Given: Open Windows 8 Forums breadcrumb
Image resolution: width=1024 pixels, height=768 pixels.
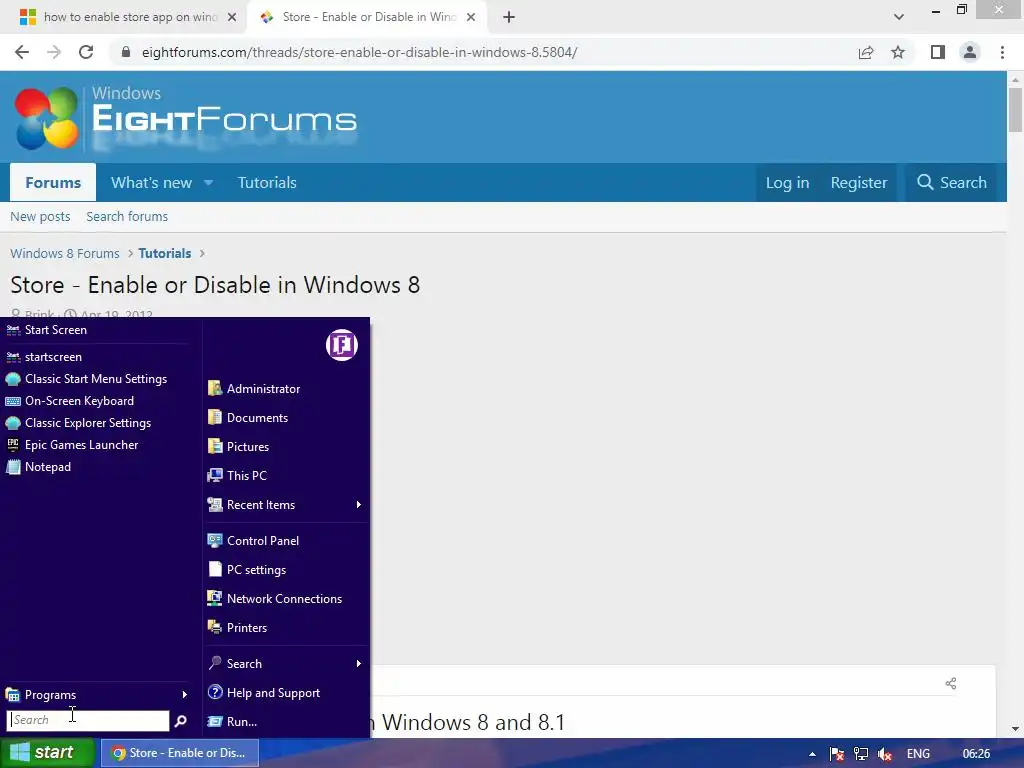Looking at the screenshot, I should [x=65, y=253].
